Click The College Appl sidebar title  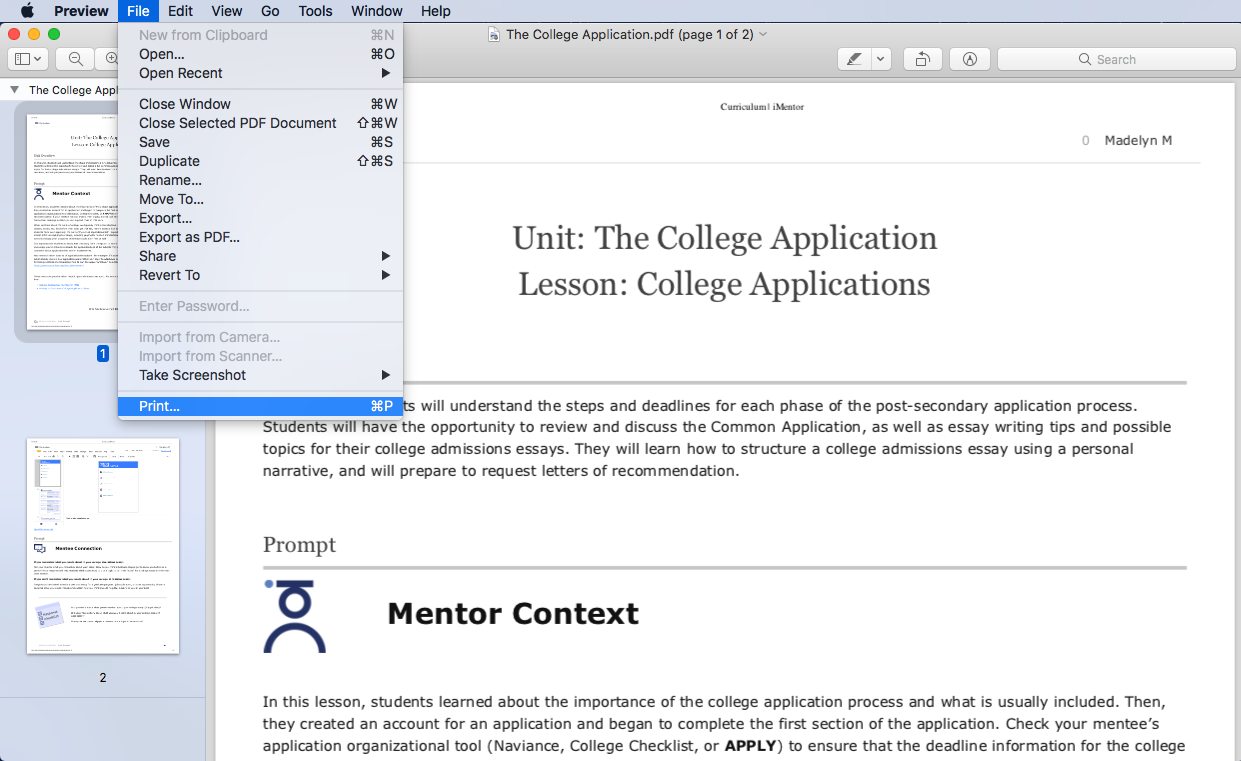pyautogui.click(x=74, y=90)
